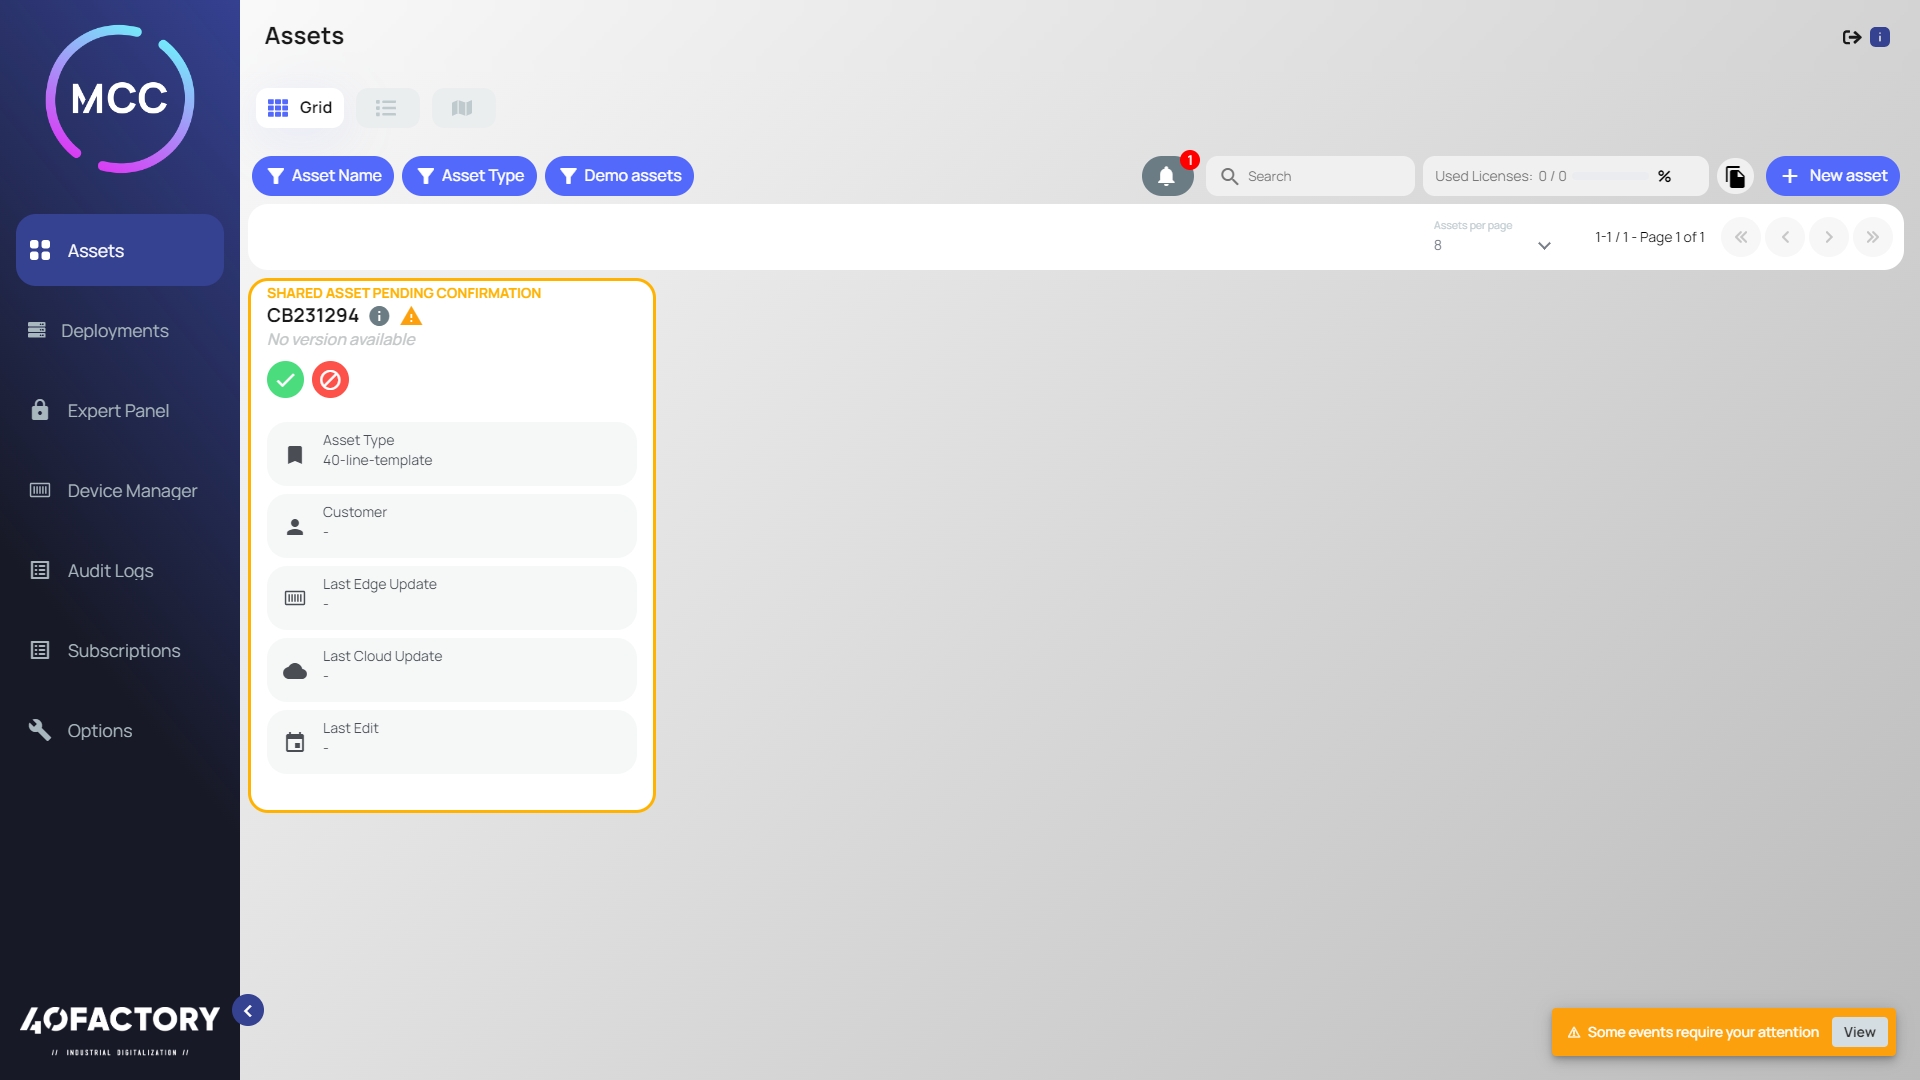The height and width of the screenshot is (1080, 1920).
Task: Open CB231294 asset info icon
Action: pos(379,316)
